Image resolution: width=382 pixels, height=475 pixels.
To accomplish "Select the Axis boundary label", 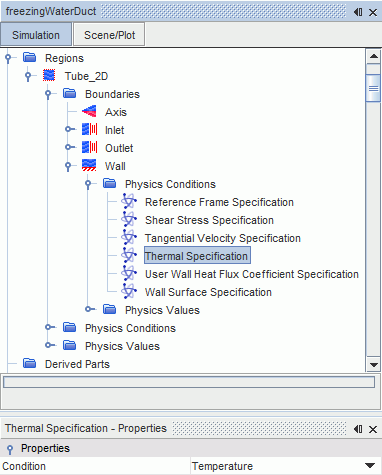I will coord(116,112).
